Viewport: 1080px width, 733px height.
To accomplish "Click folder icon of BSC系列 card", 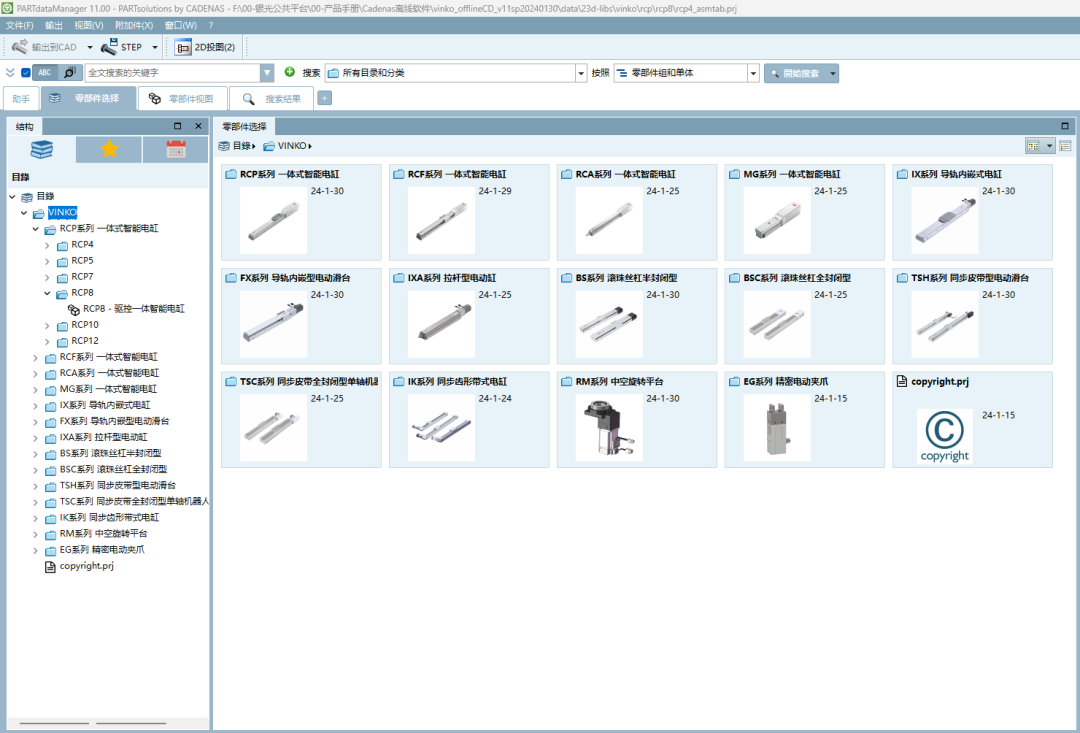I will pyautogui.click(x=734, y=278).
